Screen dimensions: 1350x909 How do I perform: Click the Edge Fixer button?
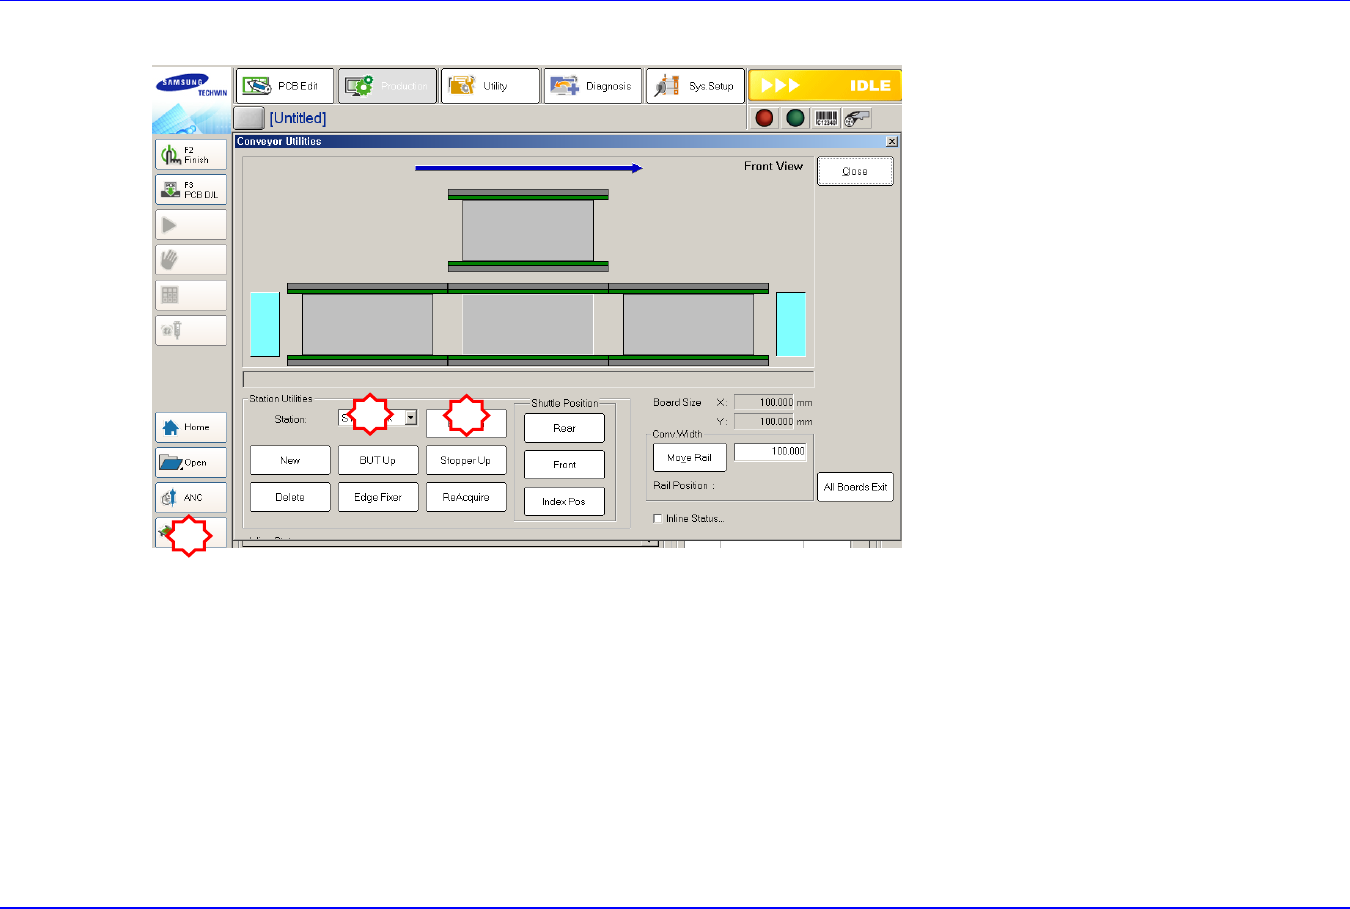[378, 497]
